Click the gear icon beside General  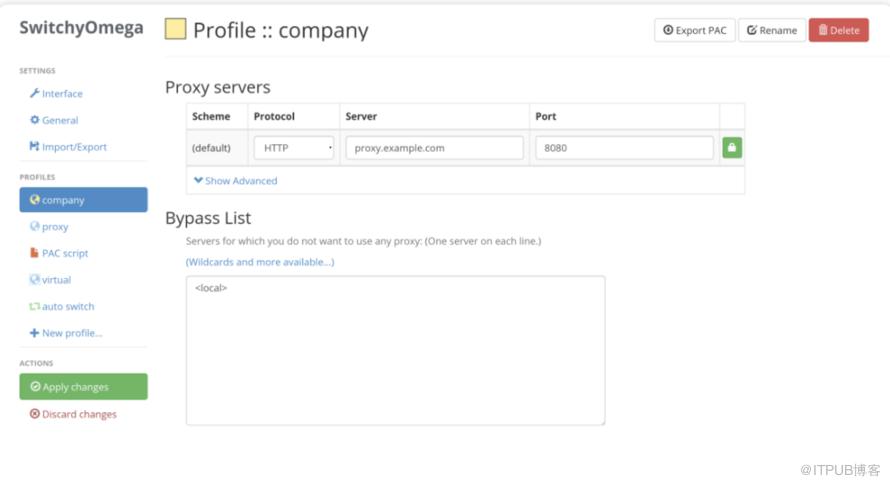click(x=35, y=120)
